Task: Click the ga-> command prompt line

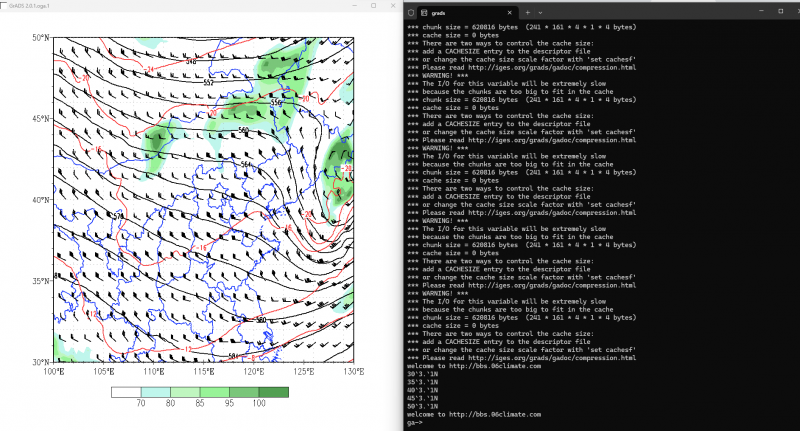Action: pyautogui.click(x=418, y=422)
